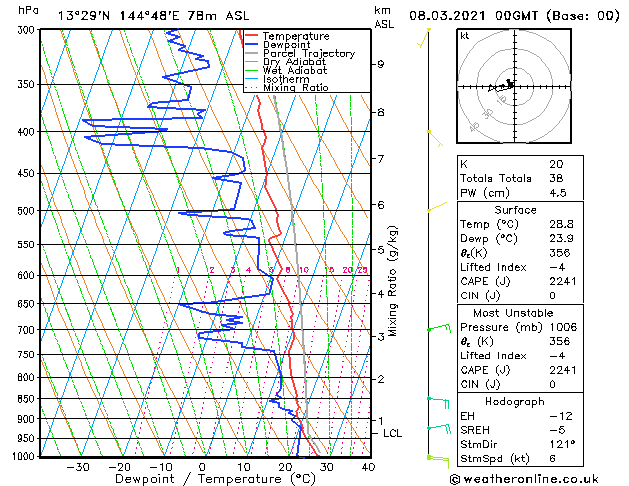
Task: Click the 'km ASL' altitude axis header
Action: click(384, 17)
